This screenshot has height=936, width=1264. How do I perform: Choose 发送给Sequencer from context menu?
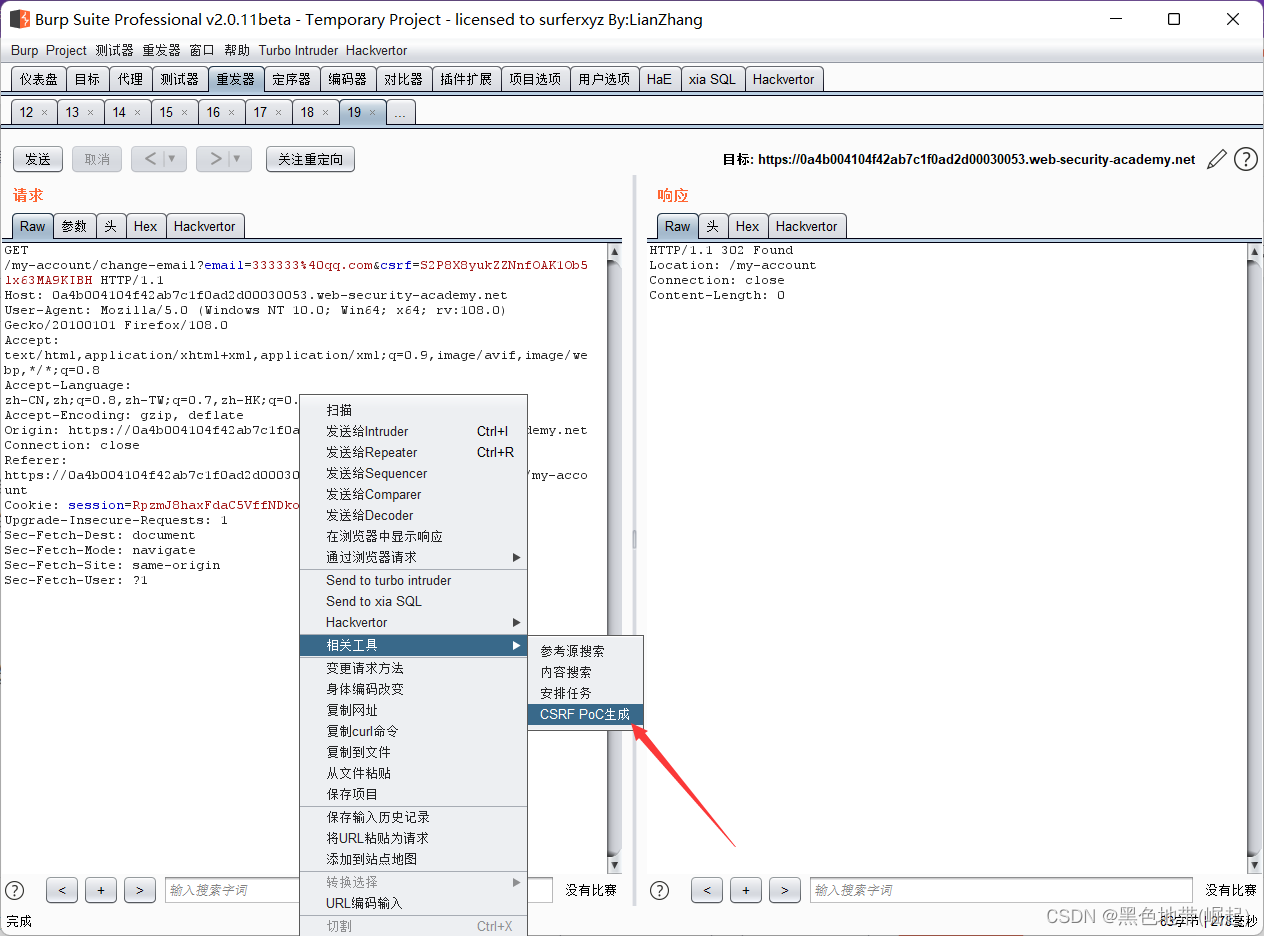(413, 473)
